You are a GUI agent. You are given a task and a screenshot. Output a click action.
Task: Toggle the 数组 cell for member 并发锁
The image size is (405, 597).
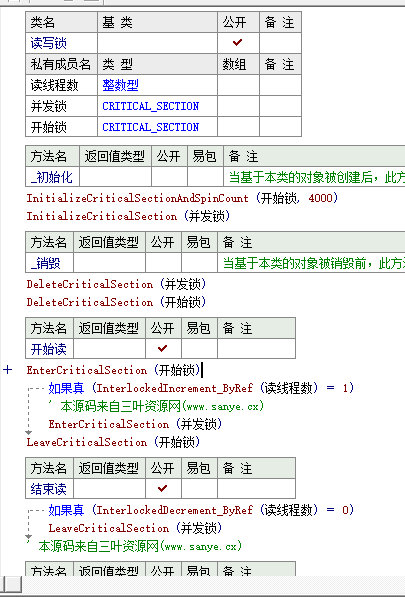pos(238,106)
